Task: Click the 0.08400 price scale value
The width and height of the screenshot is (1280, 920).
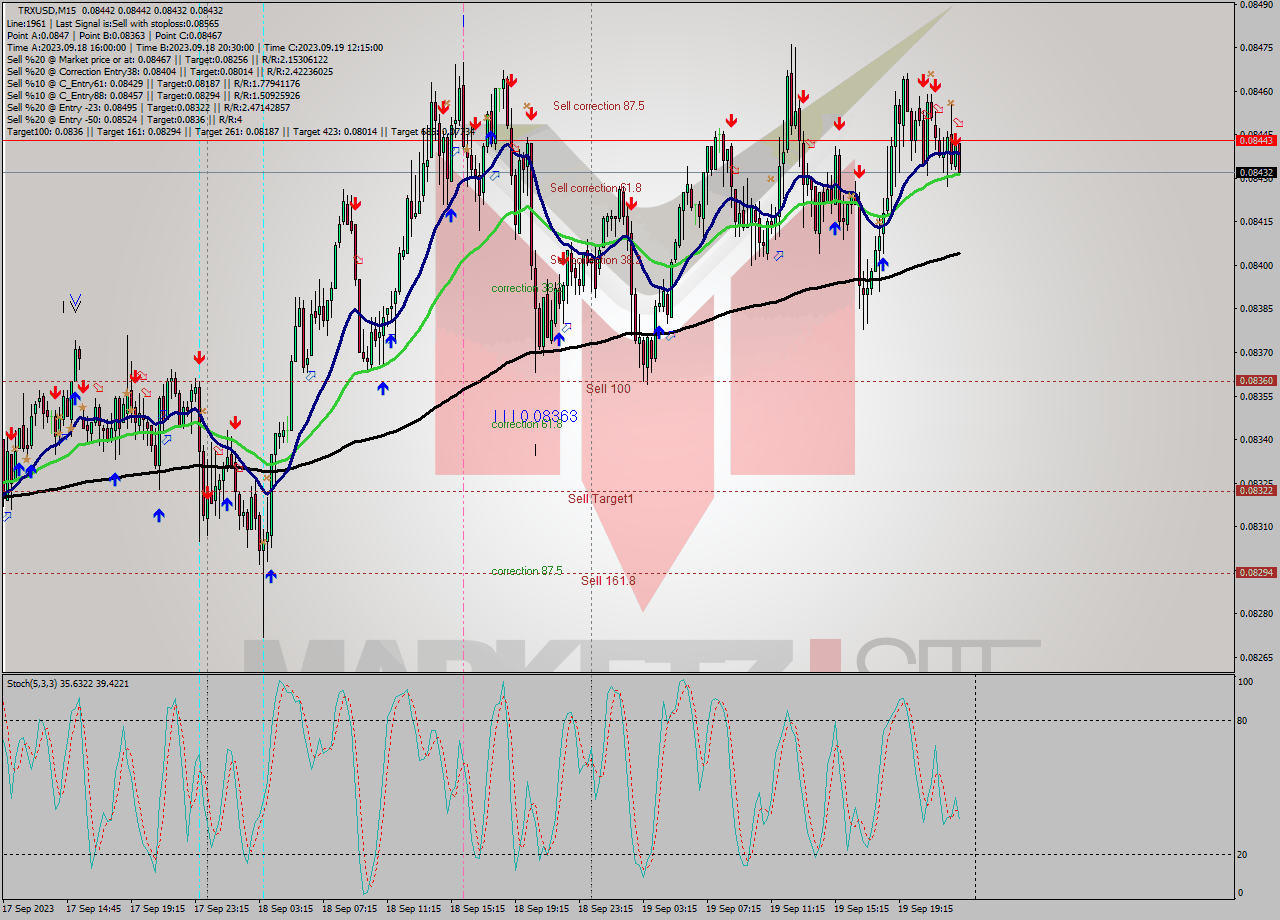Action: coord(1256,265)
